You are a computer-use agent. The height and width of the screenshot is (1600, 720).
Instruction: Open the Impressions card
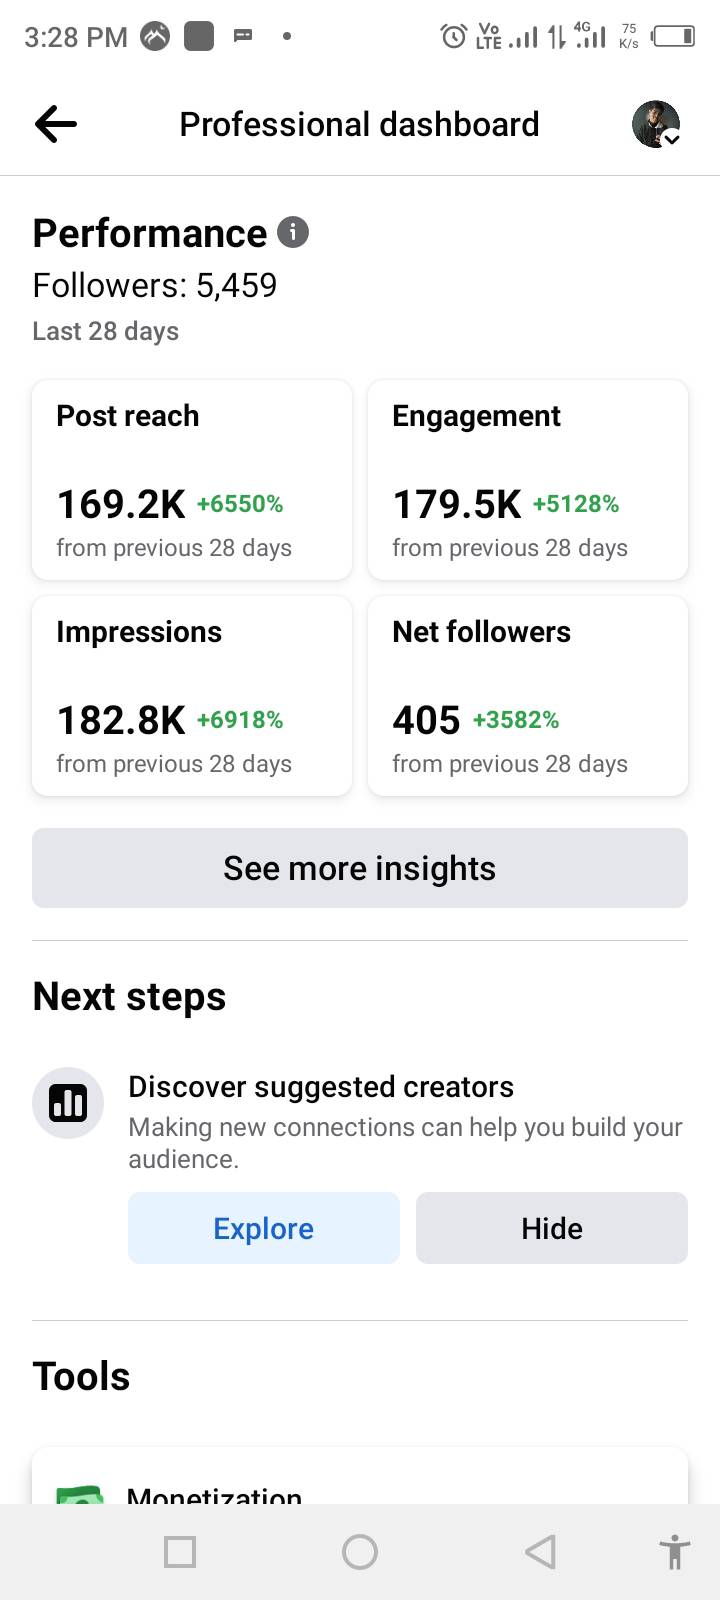click(x=192, y=696)
